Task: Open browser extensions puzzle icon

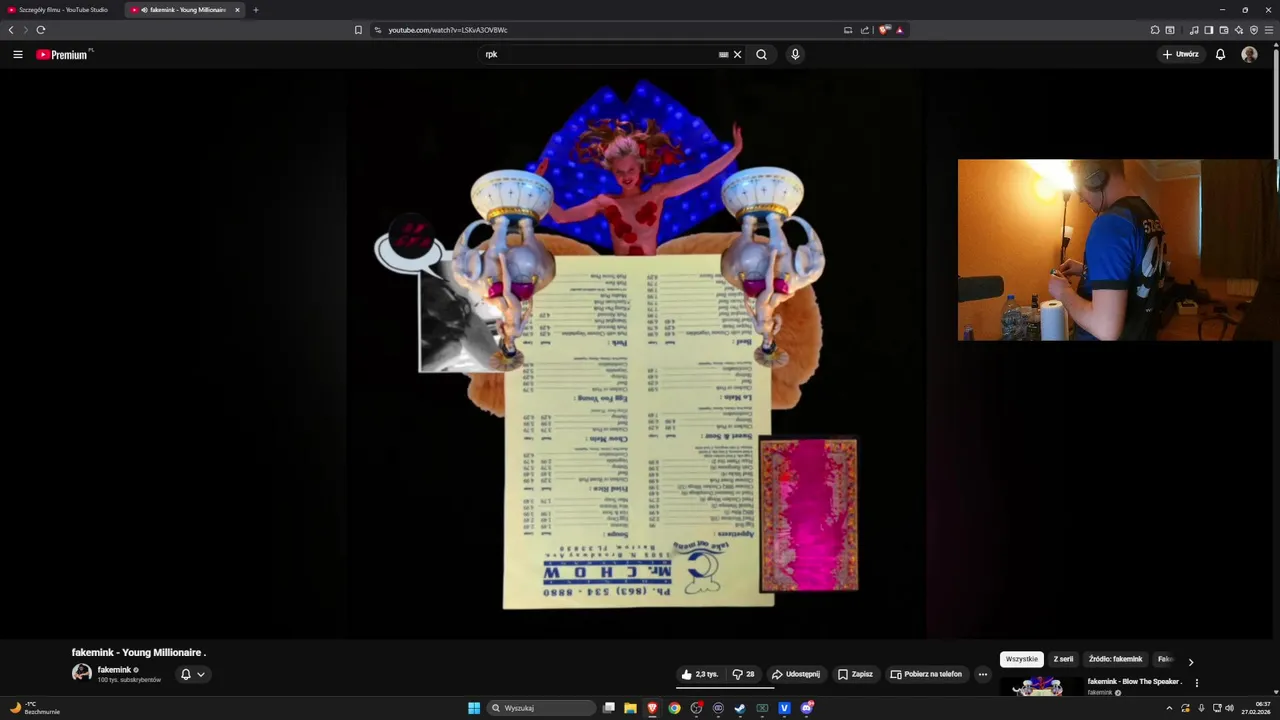Action: pyautogui.click(x=1155, y=30)
